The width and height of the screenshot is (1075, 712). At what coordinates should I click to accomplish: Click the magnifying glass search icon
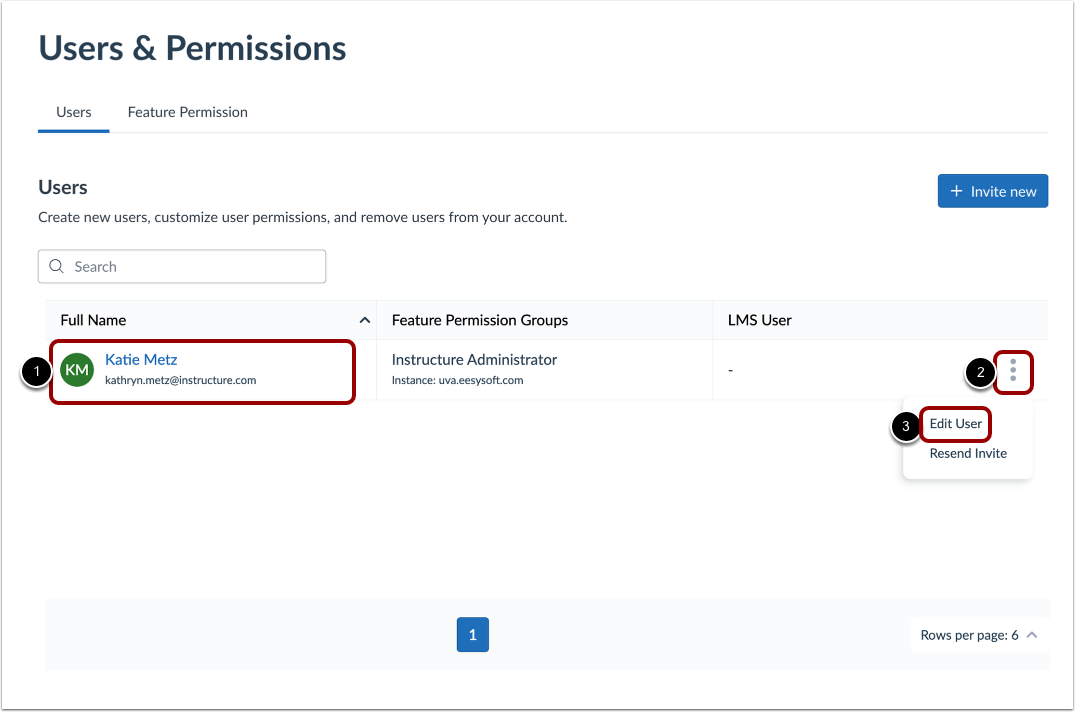56,266
